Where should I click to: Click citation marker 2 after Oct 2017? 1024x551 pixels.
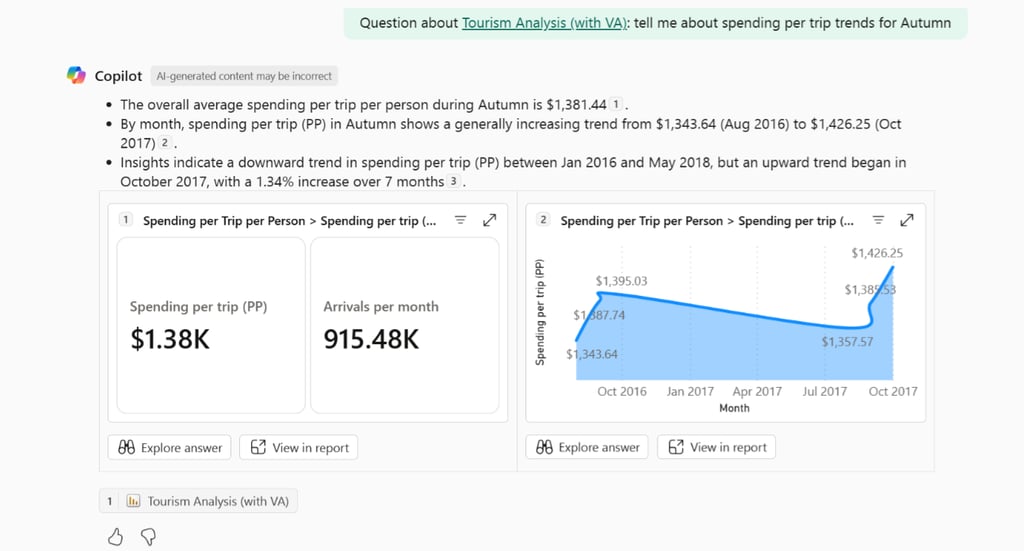point(165,143)
